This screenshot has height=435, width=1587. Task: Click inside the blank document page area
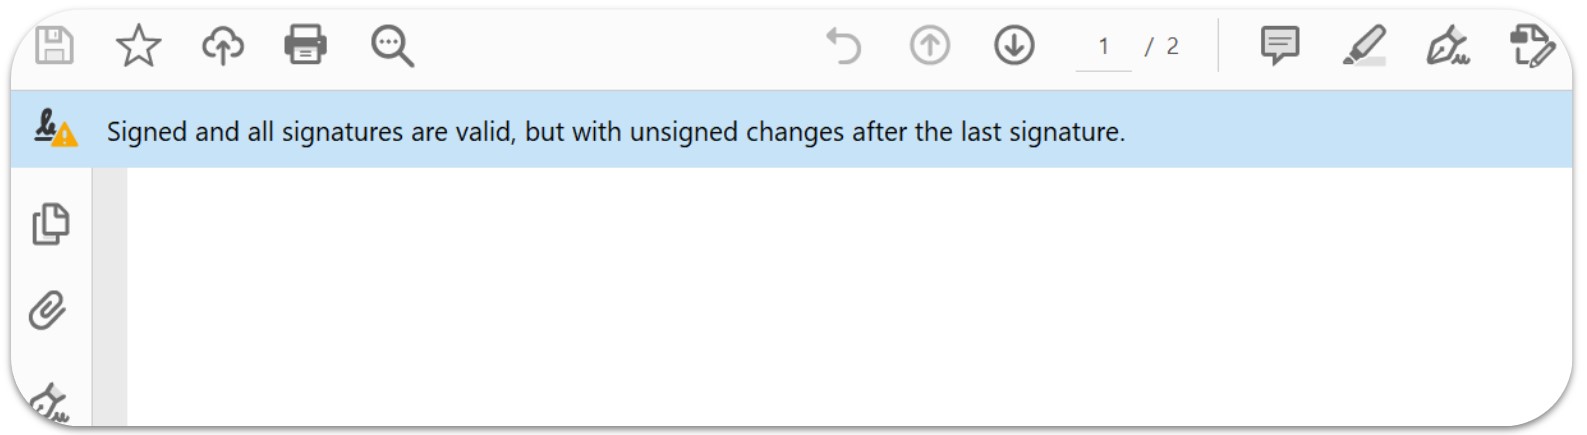coord(848,297)
